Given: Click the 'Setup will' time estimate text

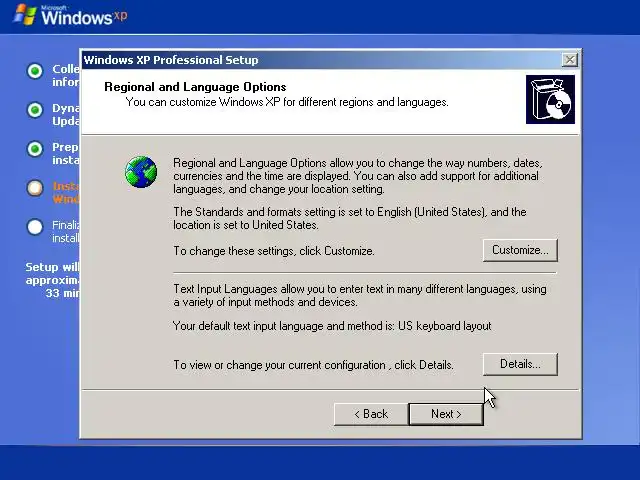Looking at the screenshot, I should click(x=53, y=280).
